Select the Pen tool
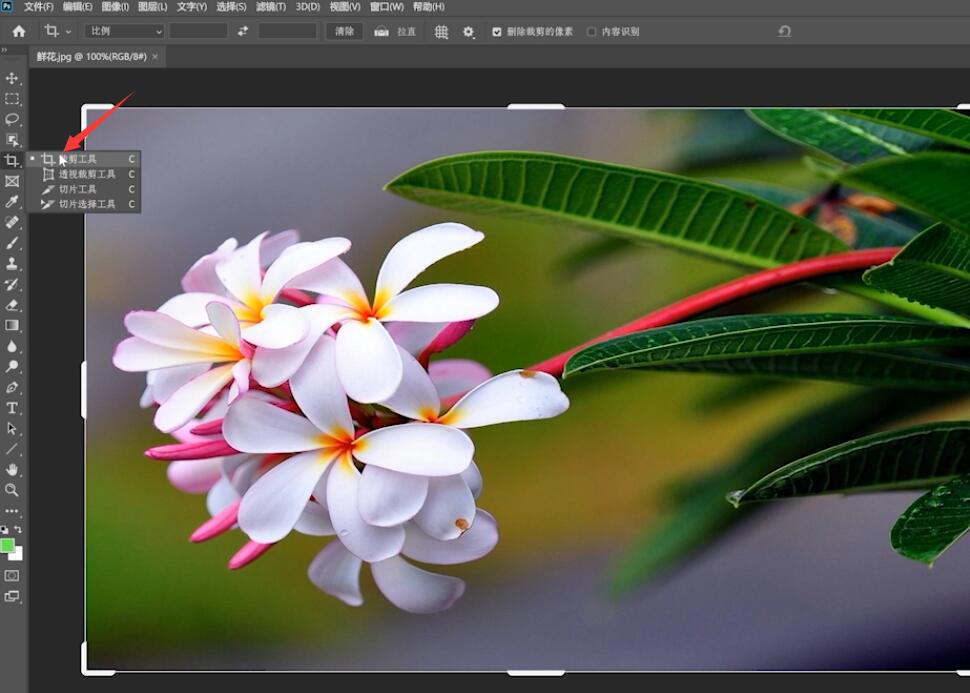 point(12,388)
